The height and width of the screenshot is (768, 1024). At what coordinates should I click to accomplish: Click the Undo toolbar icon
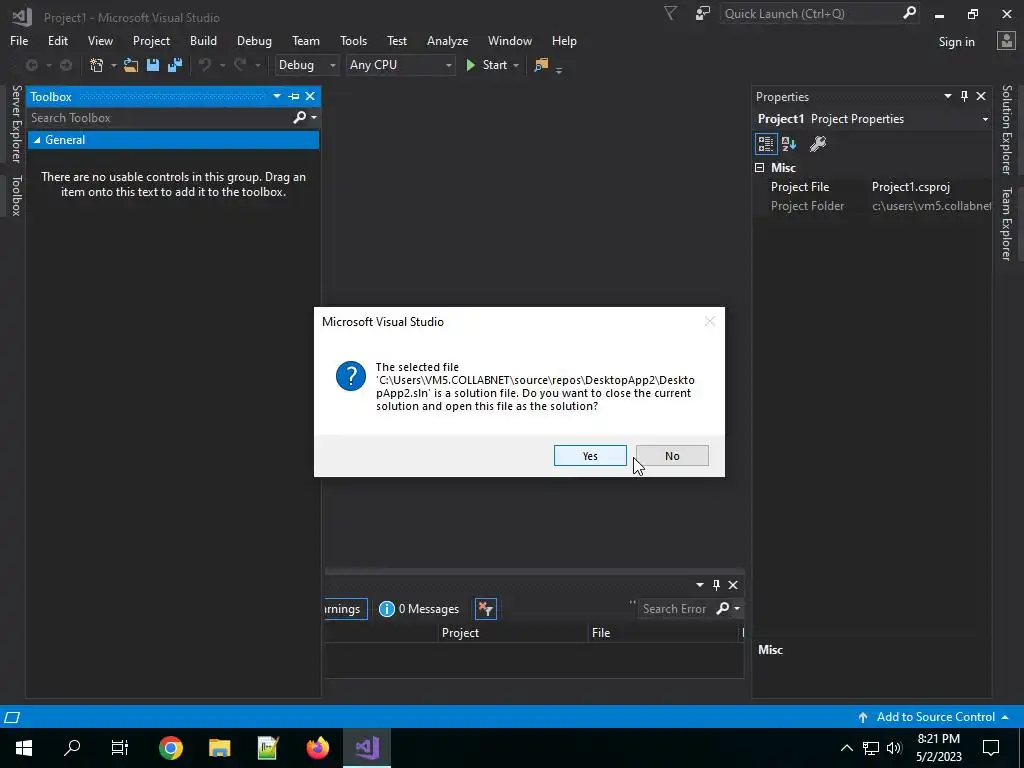coord(205,65)
